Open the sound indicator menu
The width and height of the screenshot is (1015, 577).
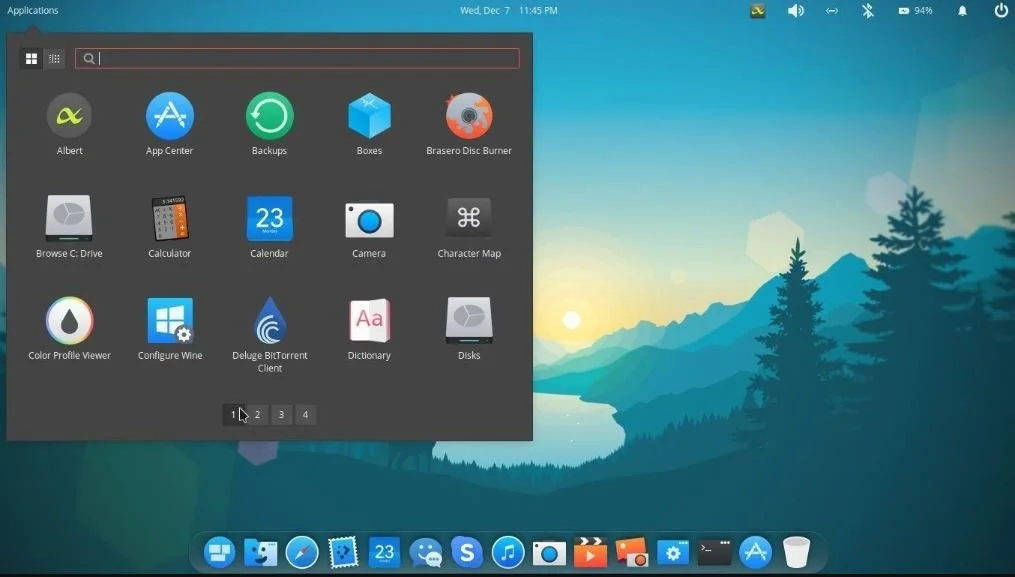[795, 11]
